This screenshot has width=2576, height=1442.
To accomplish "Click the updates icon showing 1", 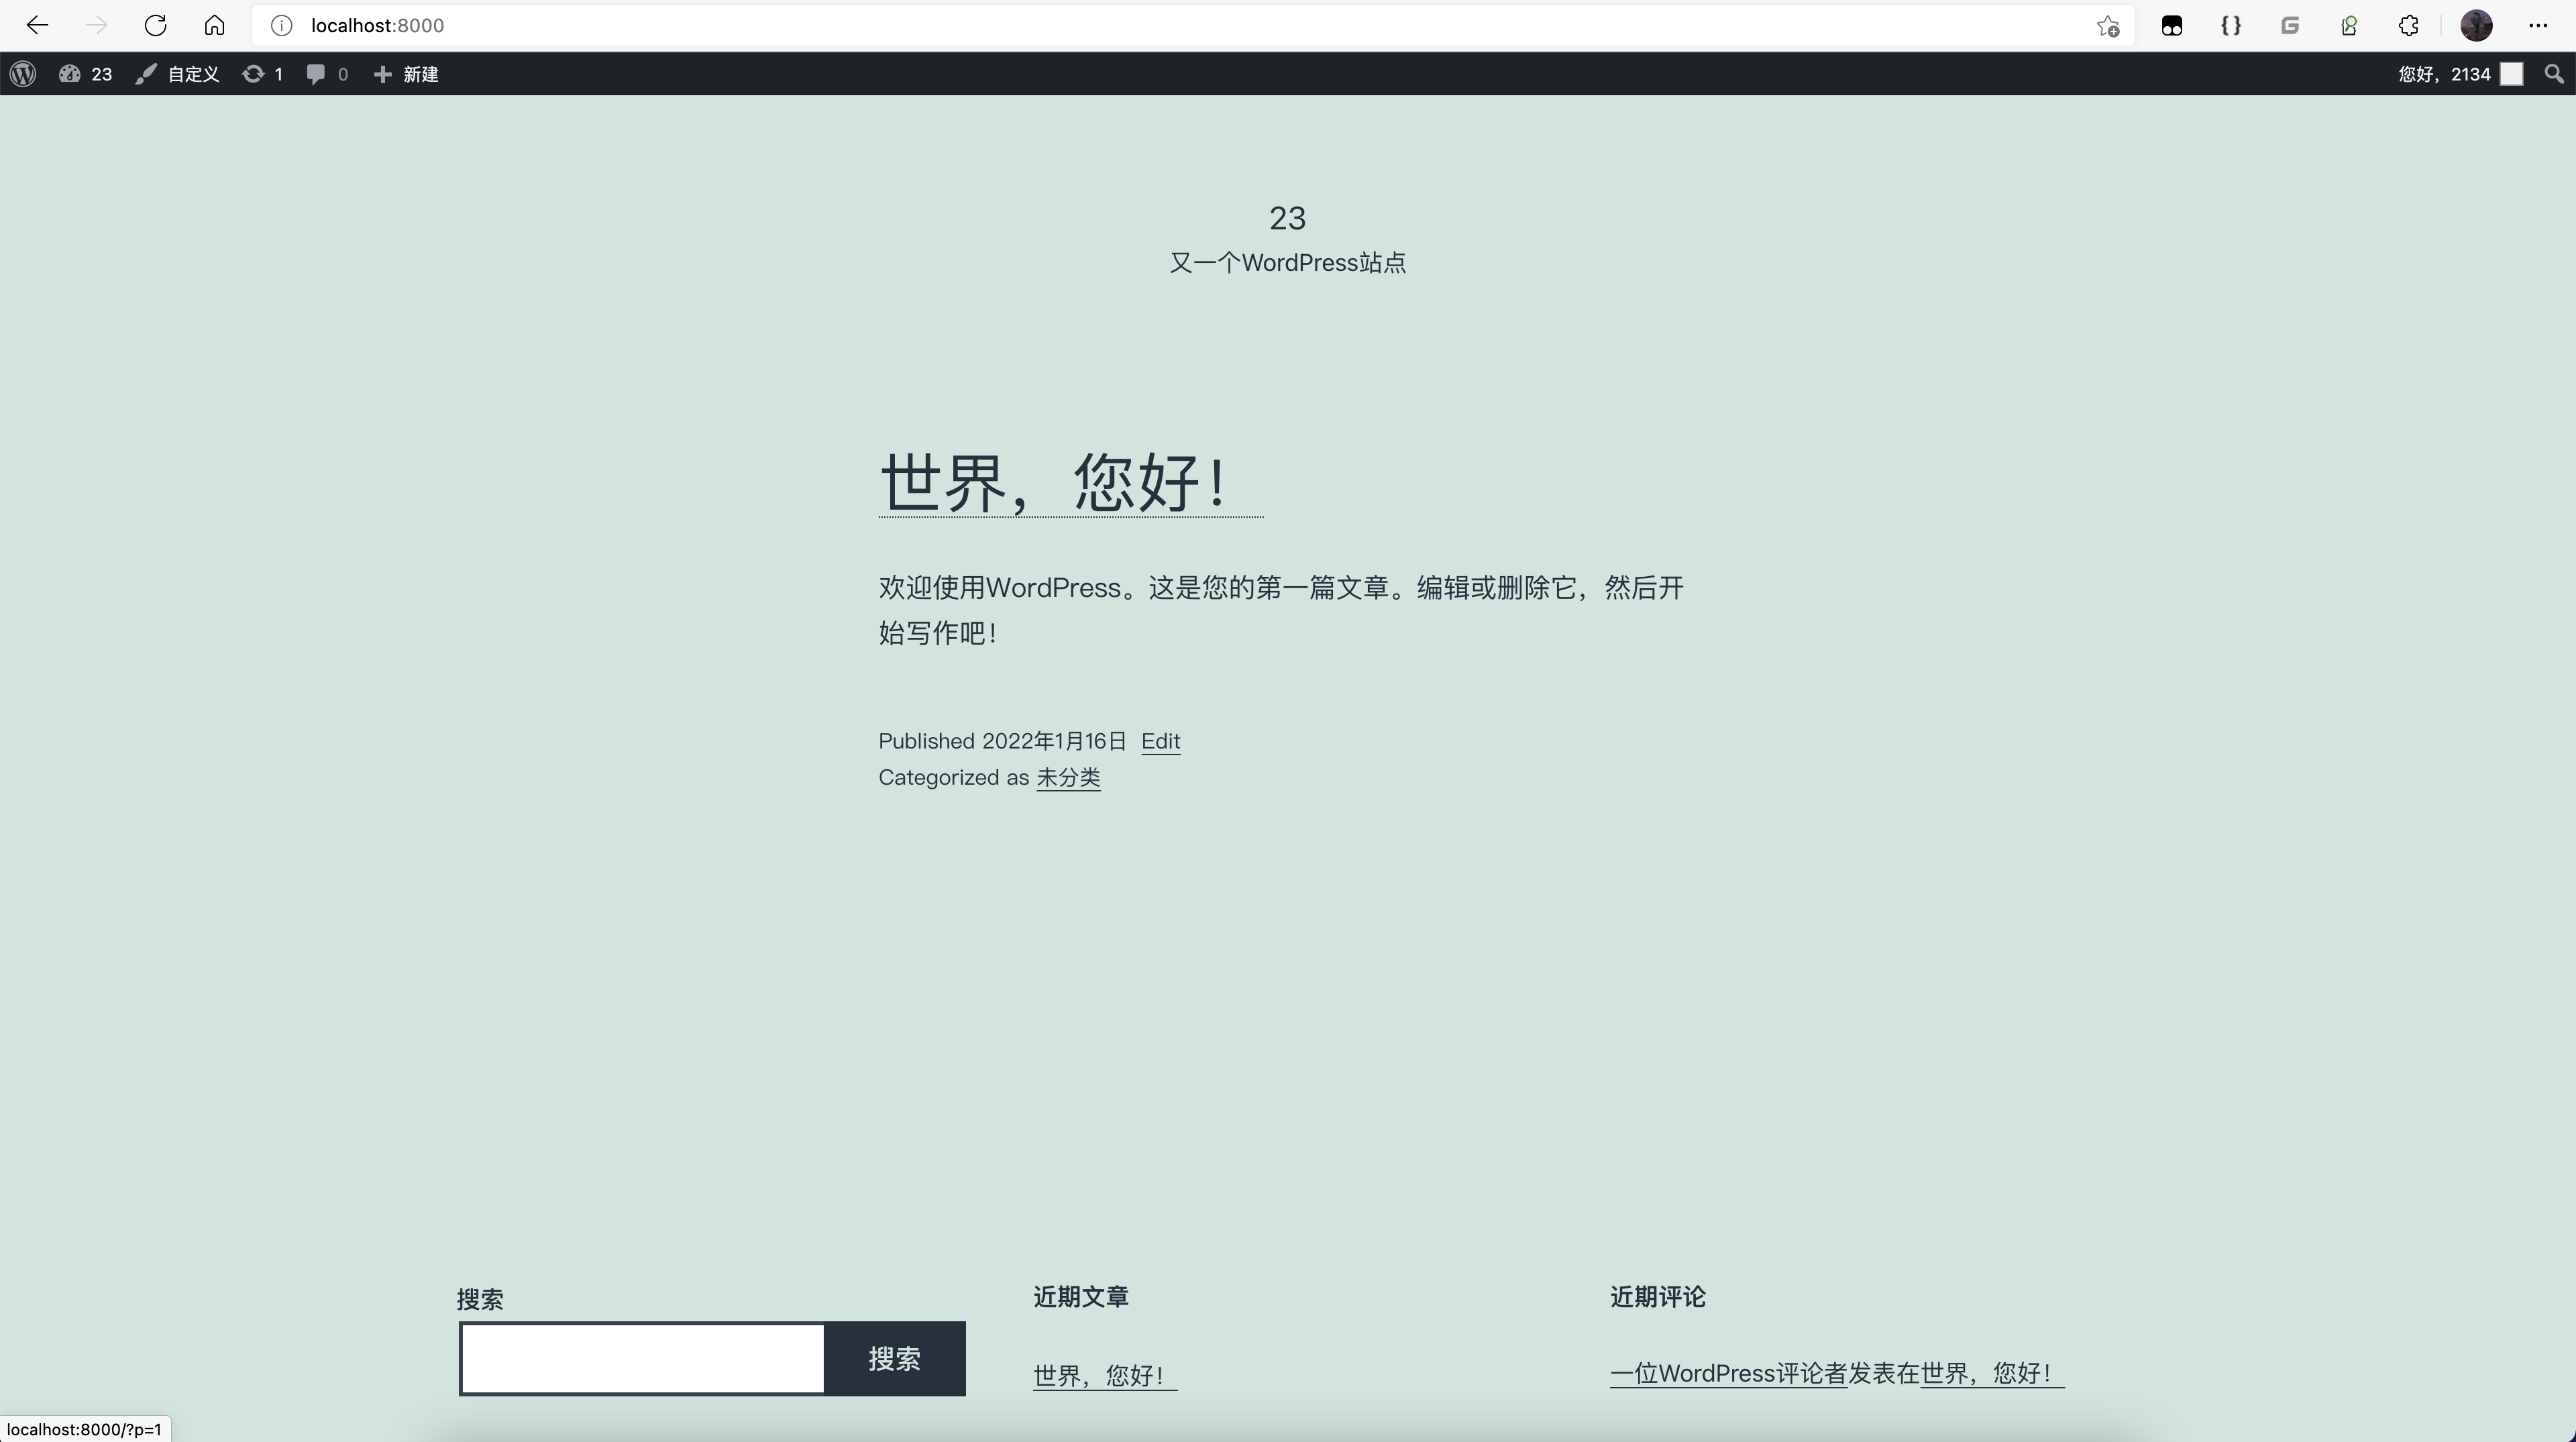I will [x=262, y=74].
